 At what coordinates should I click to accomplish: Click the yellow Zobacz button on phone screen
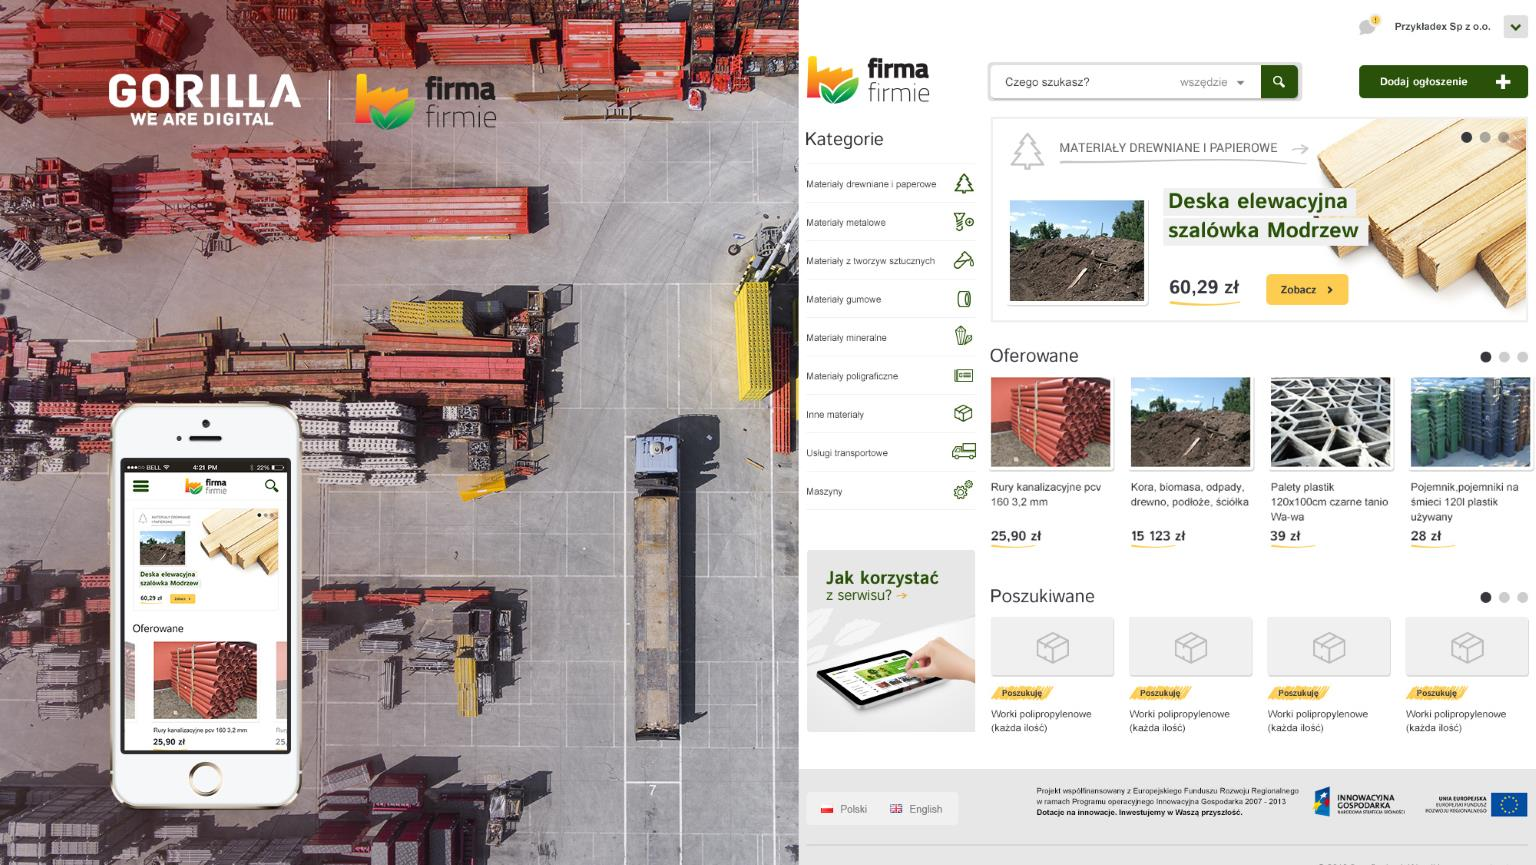[x=182, y=599]
